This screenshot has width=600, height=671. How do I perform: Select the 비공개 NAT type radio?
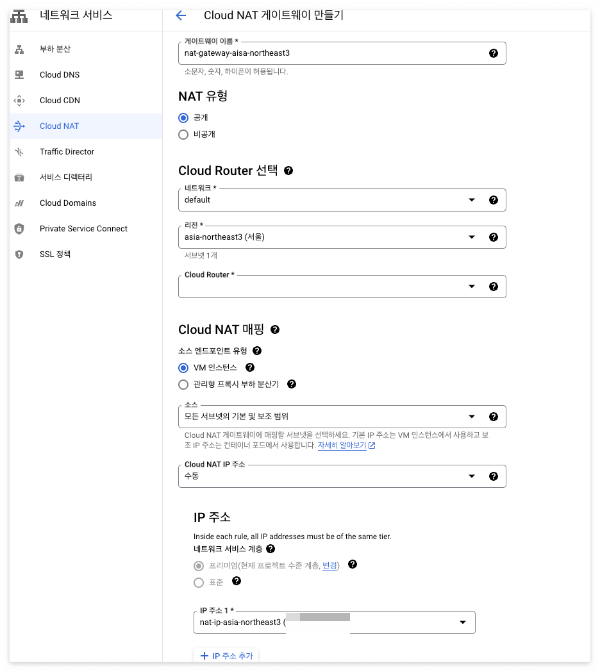[183, 135]
